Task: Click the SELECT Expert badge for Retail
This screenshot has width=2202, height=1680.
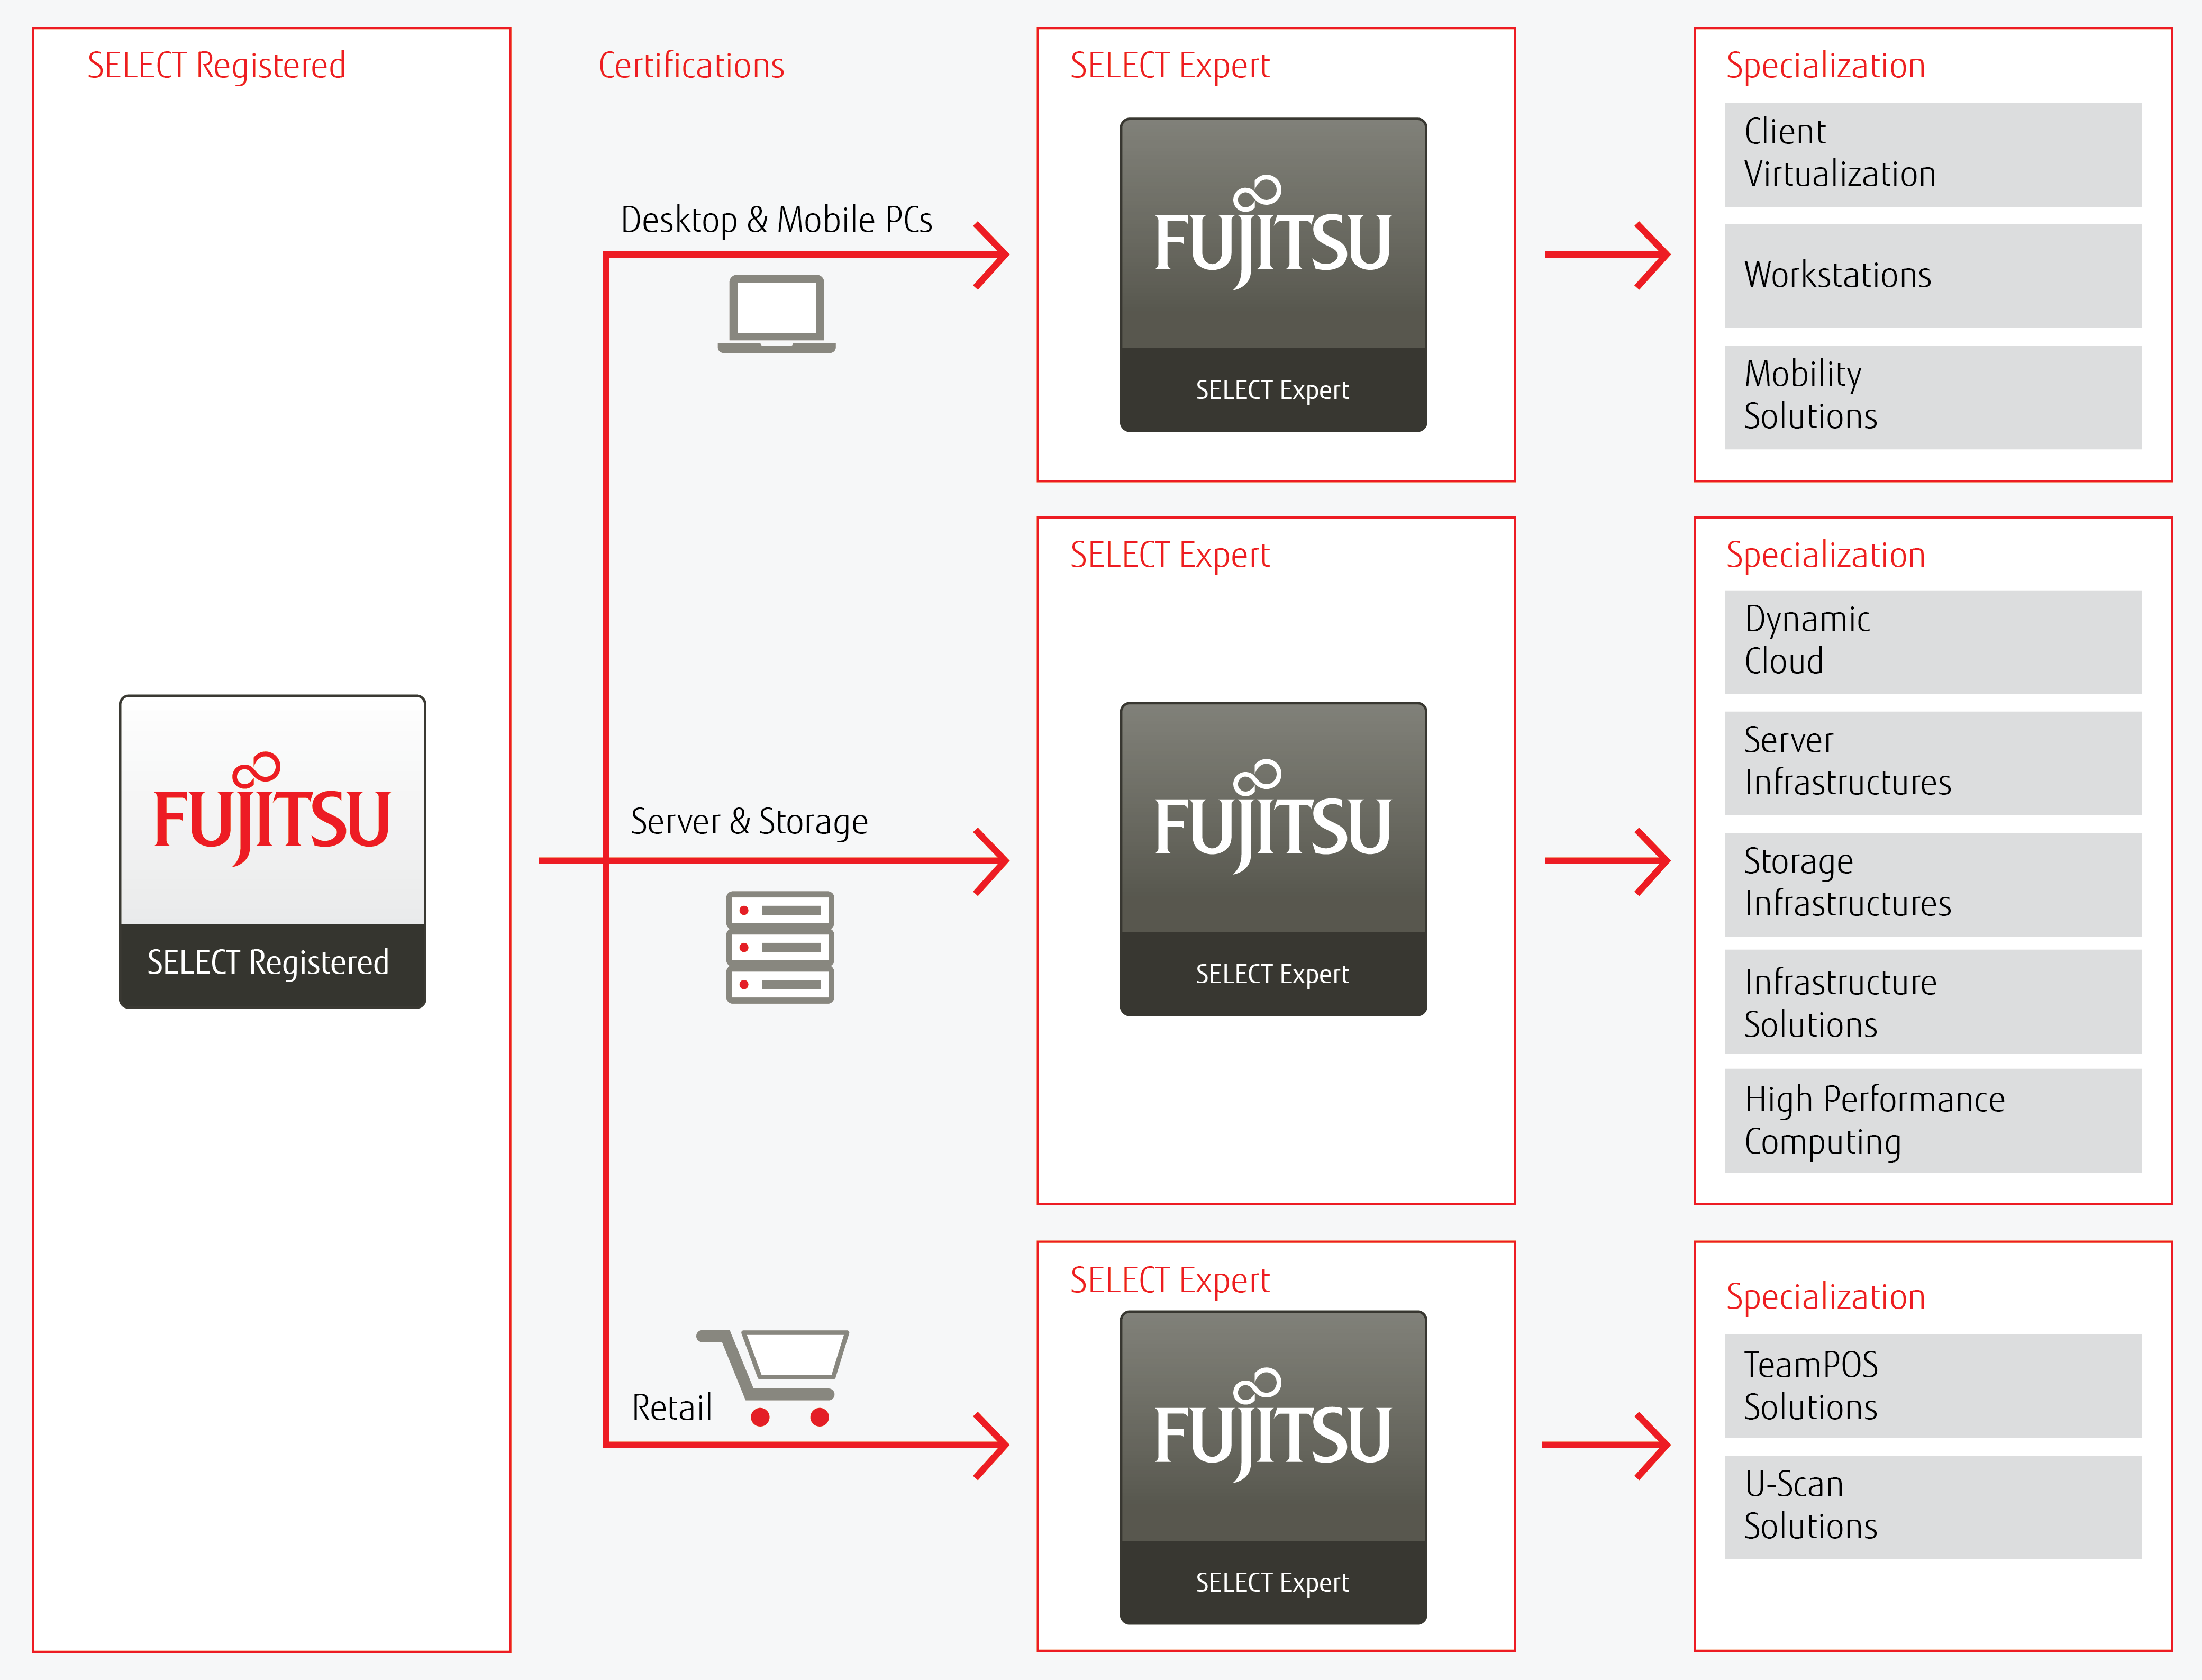Action: [x=1273, y=1467]
